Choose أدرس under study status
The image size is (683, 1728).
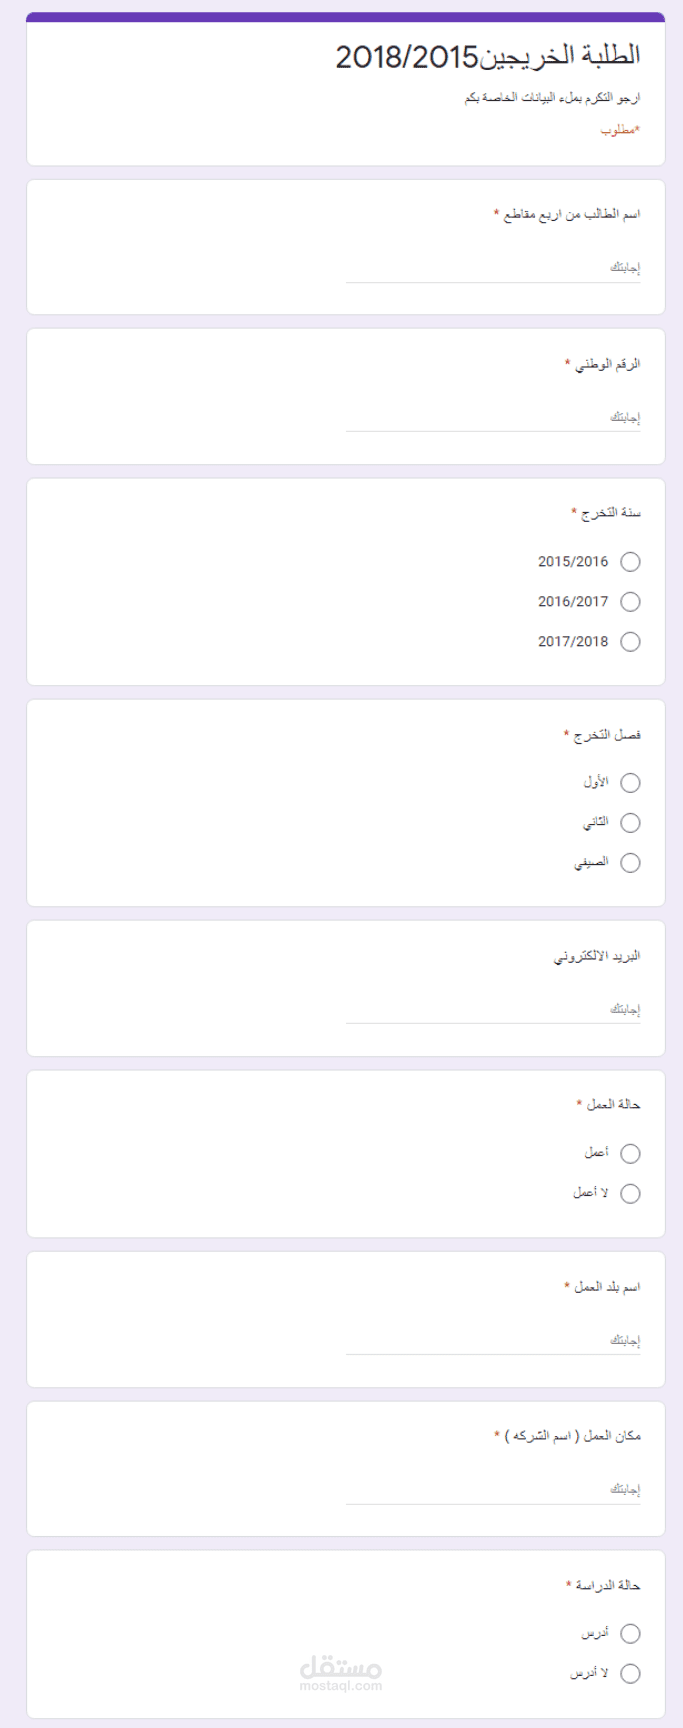(x=630, y=1634)
